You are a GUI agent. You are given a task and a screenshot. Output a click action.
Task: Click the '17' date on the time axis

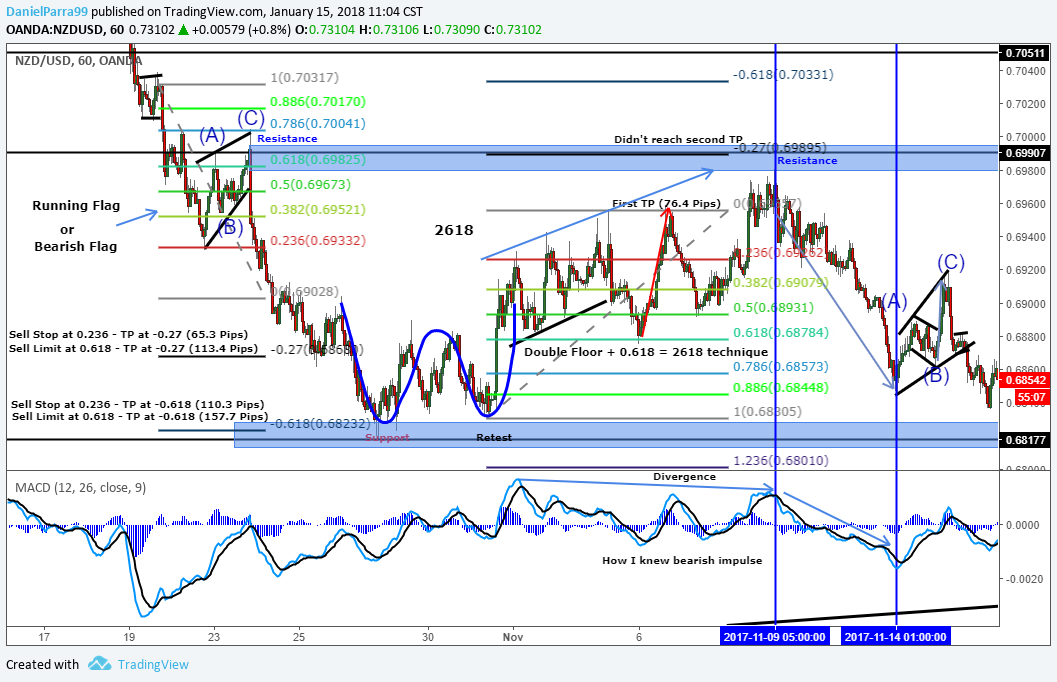click(44, 637)
